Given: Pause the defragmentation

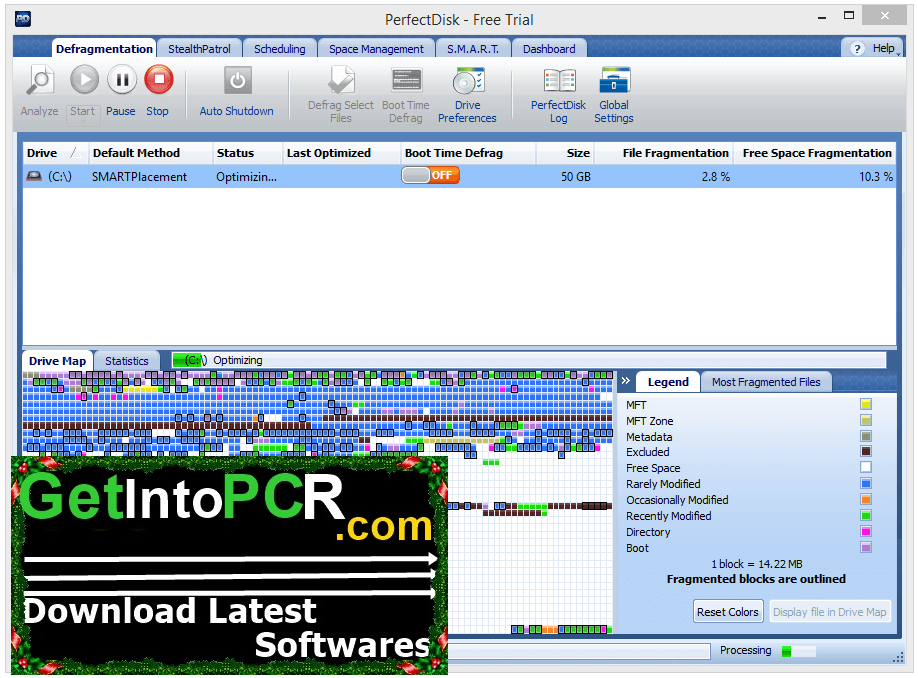Looking at the screenshot, I should (122, 80).
